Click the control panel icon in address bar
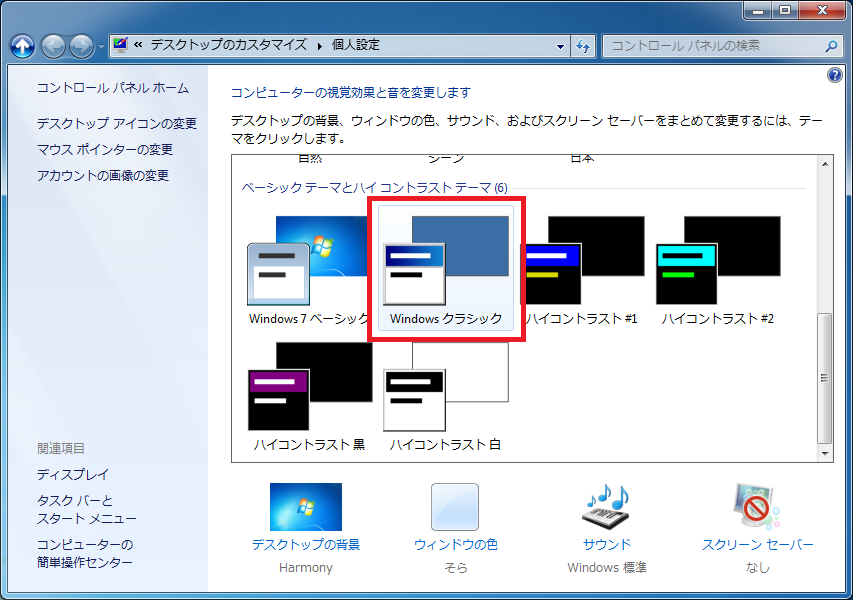This screenshot has height=600, width=853. point(120,45)
